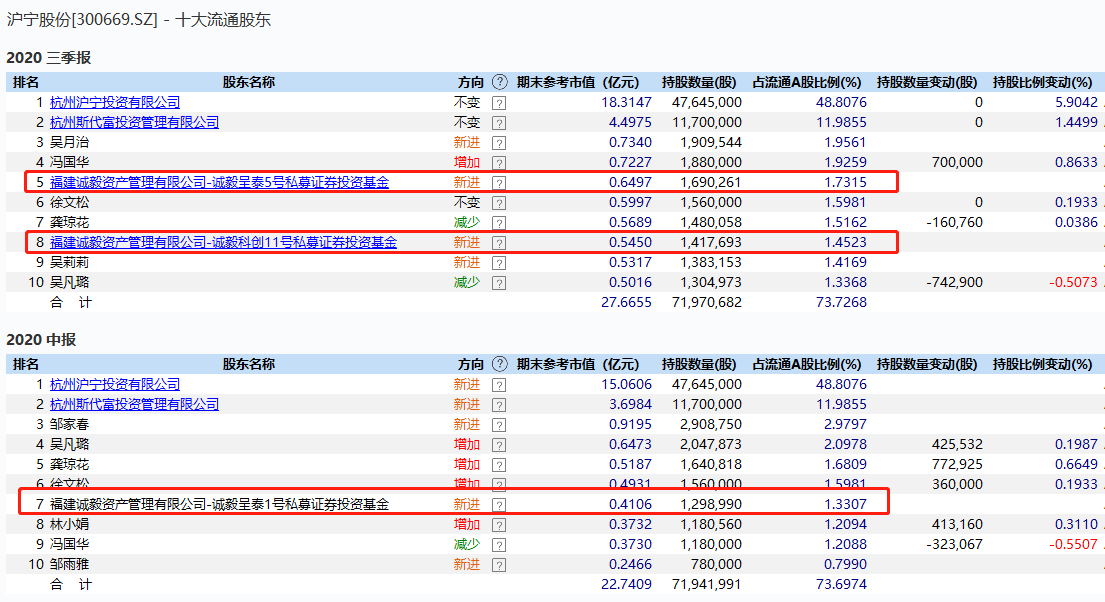Click 减少 direction label in 2020 中报 冯国华 row
This screenshot has height=602, width=1105.
(467, 543)
